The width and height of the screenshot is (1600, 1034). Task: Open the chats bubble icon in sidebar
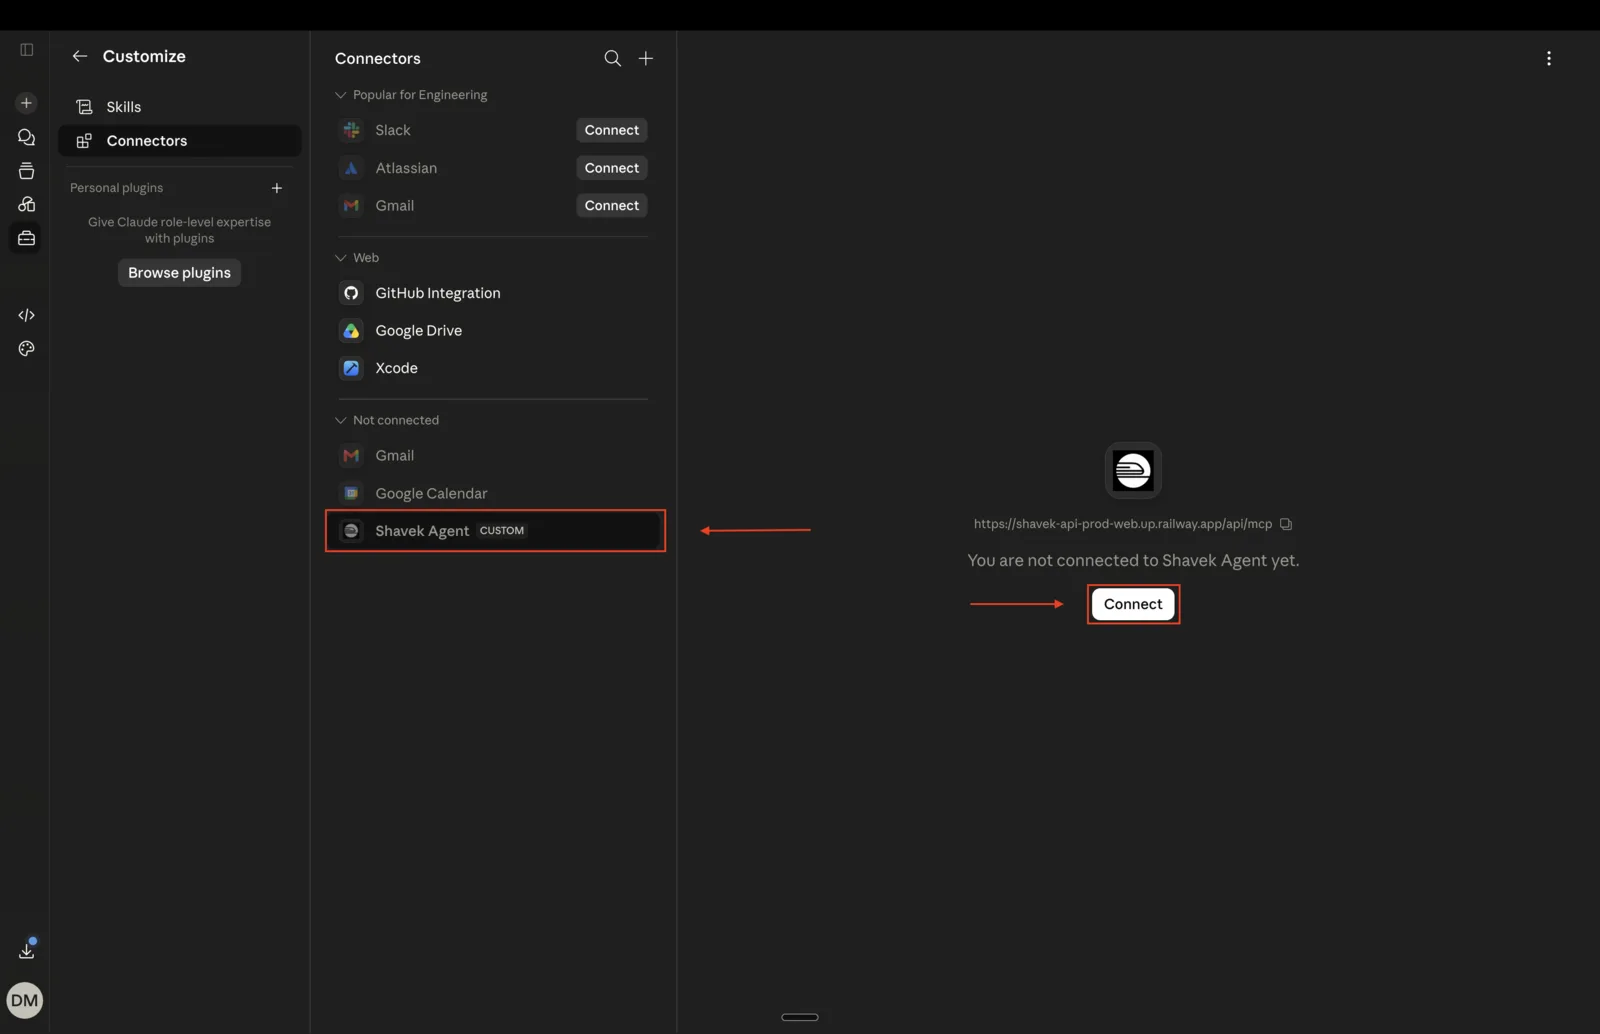coord(27,137)
